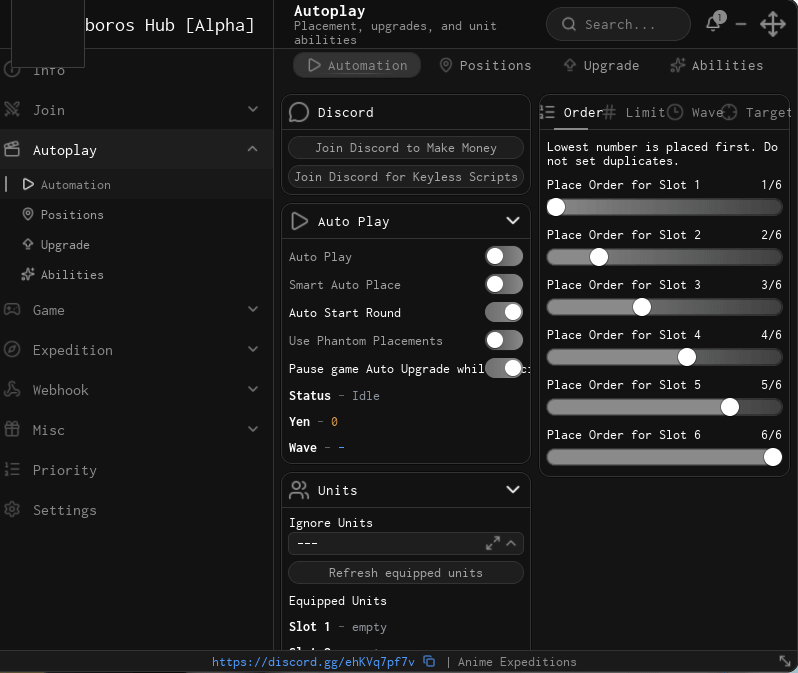Screen dimensions: 798x673
Task: Click the Game controller icon in sidebar
Action: [x=12, y=310]
